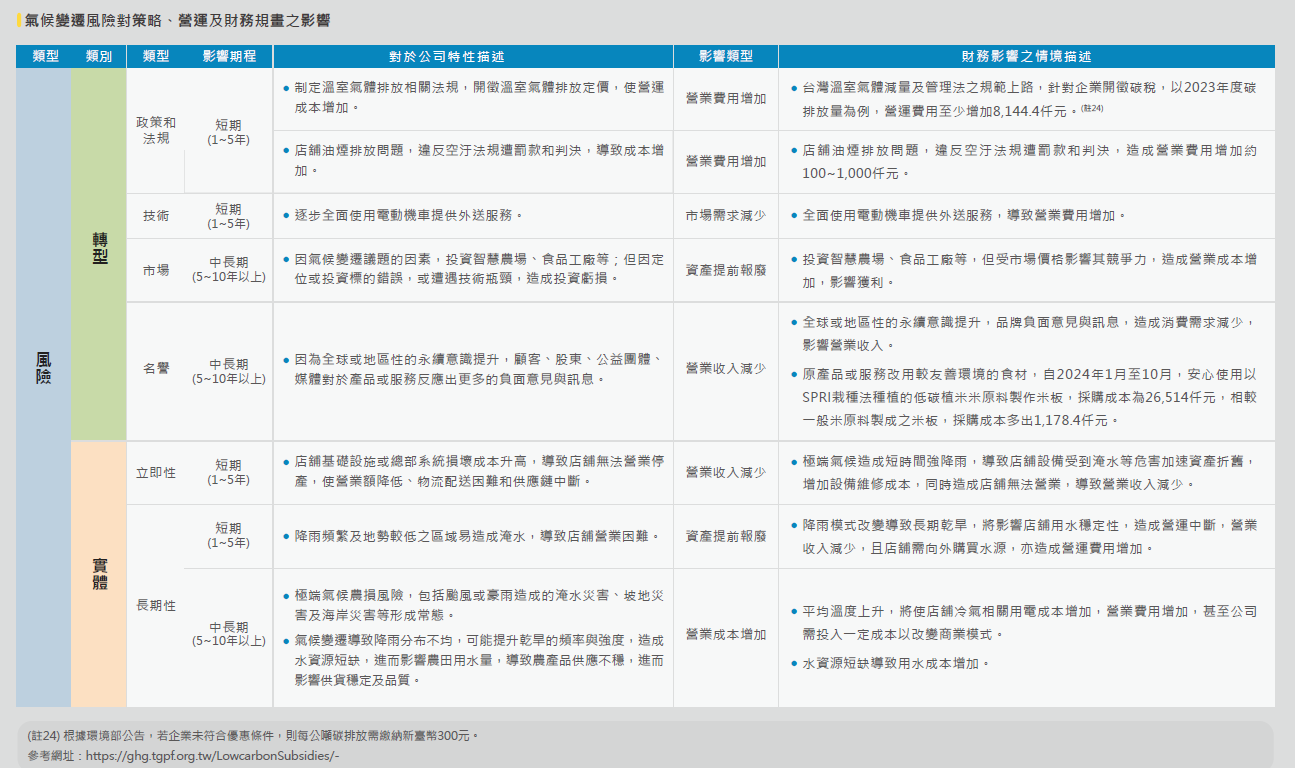The height and width of the screenshot is (768, 1295).
Task: Select the blue 風險 category cell
Action: (x=43, y=368)
